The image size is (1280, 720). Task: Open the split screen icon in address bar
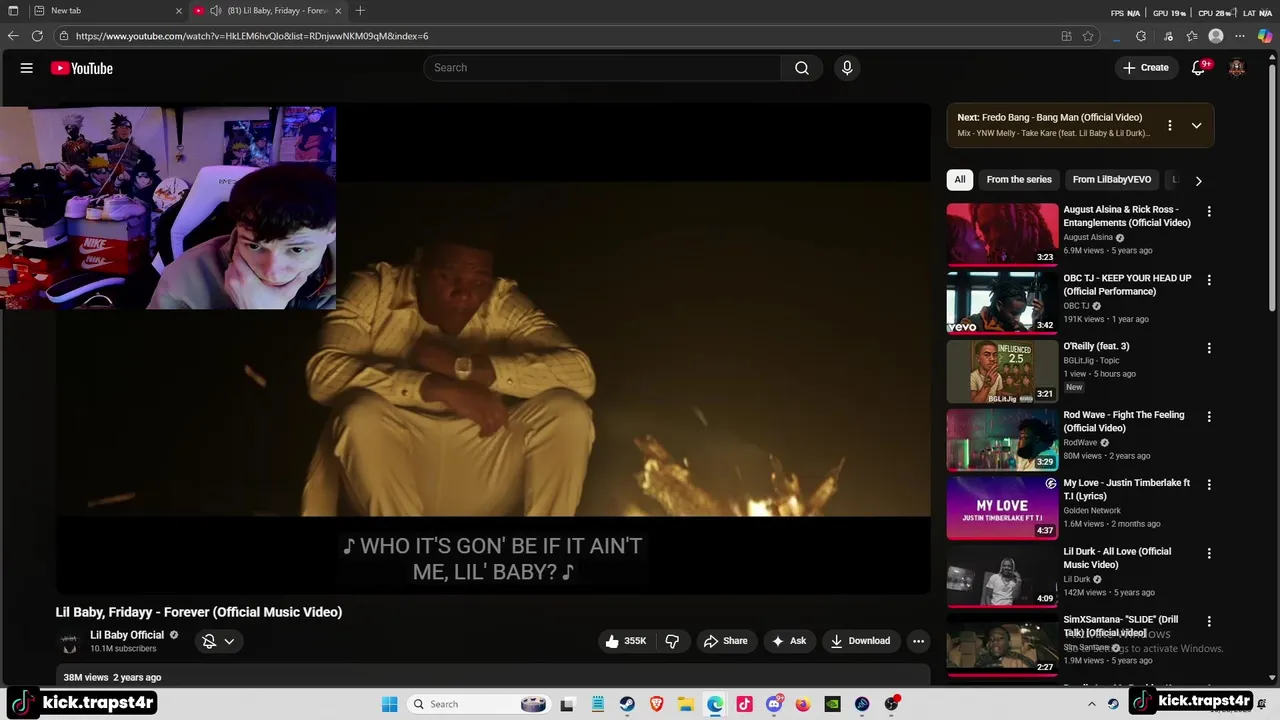(x=1066, y=36)
